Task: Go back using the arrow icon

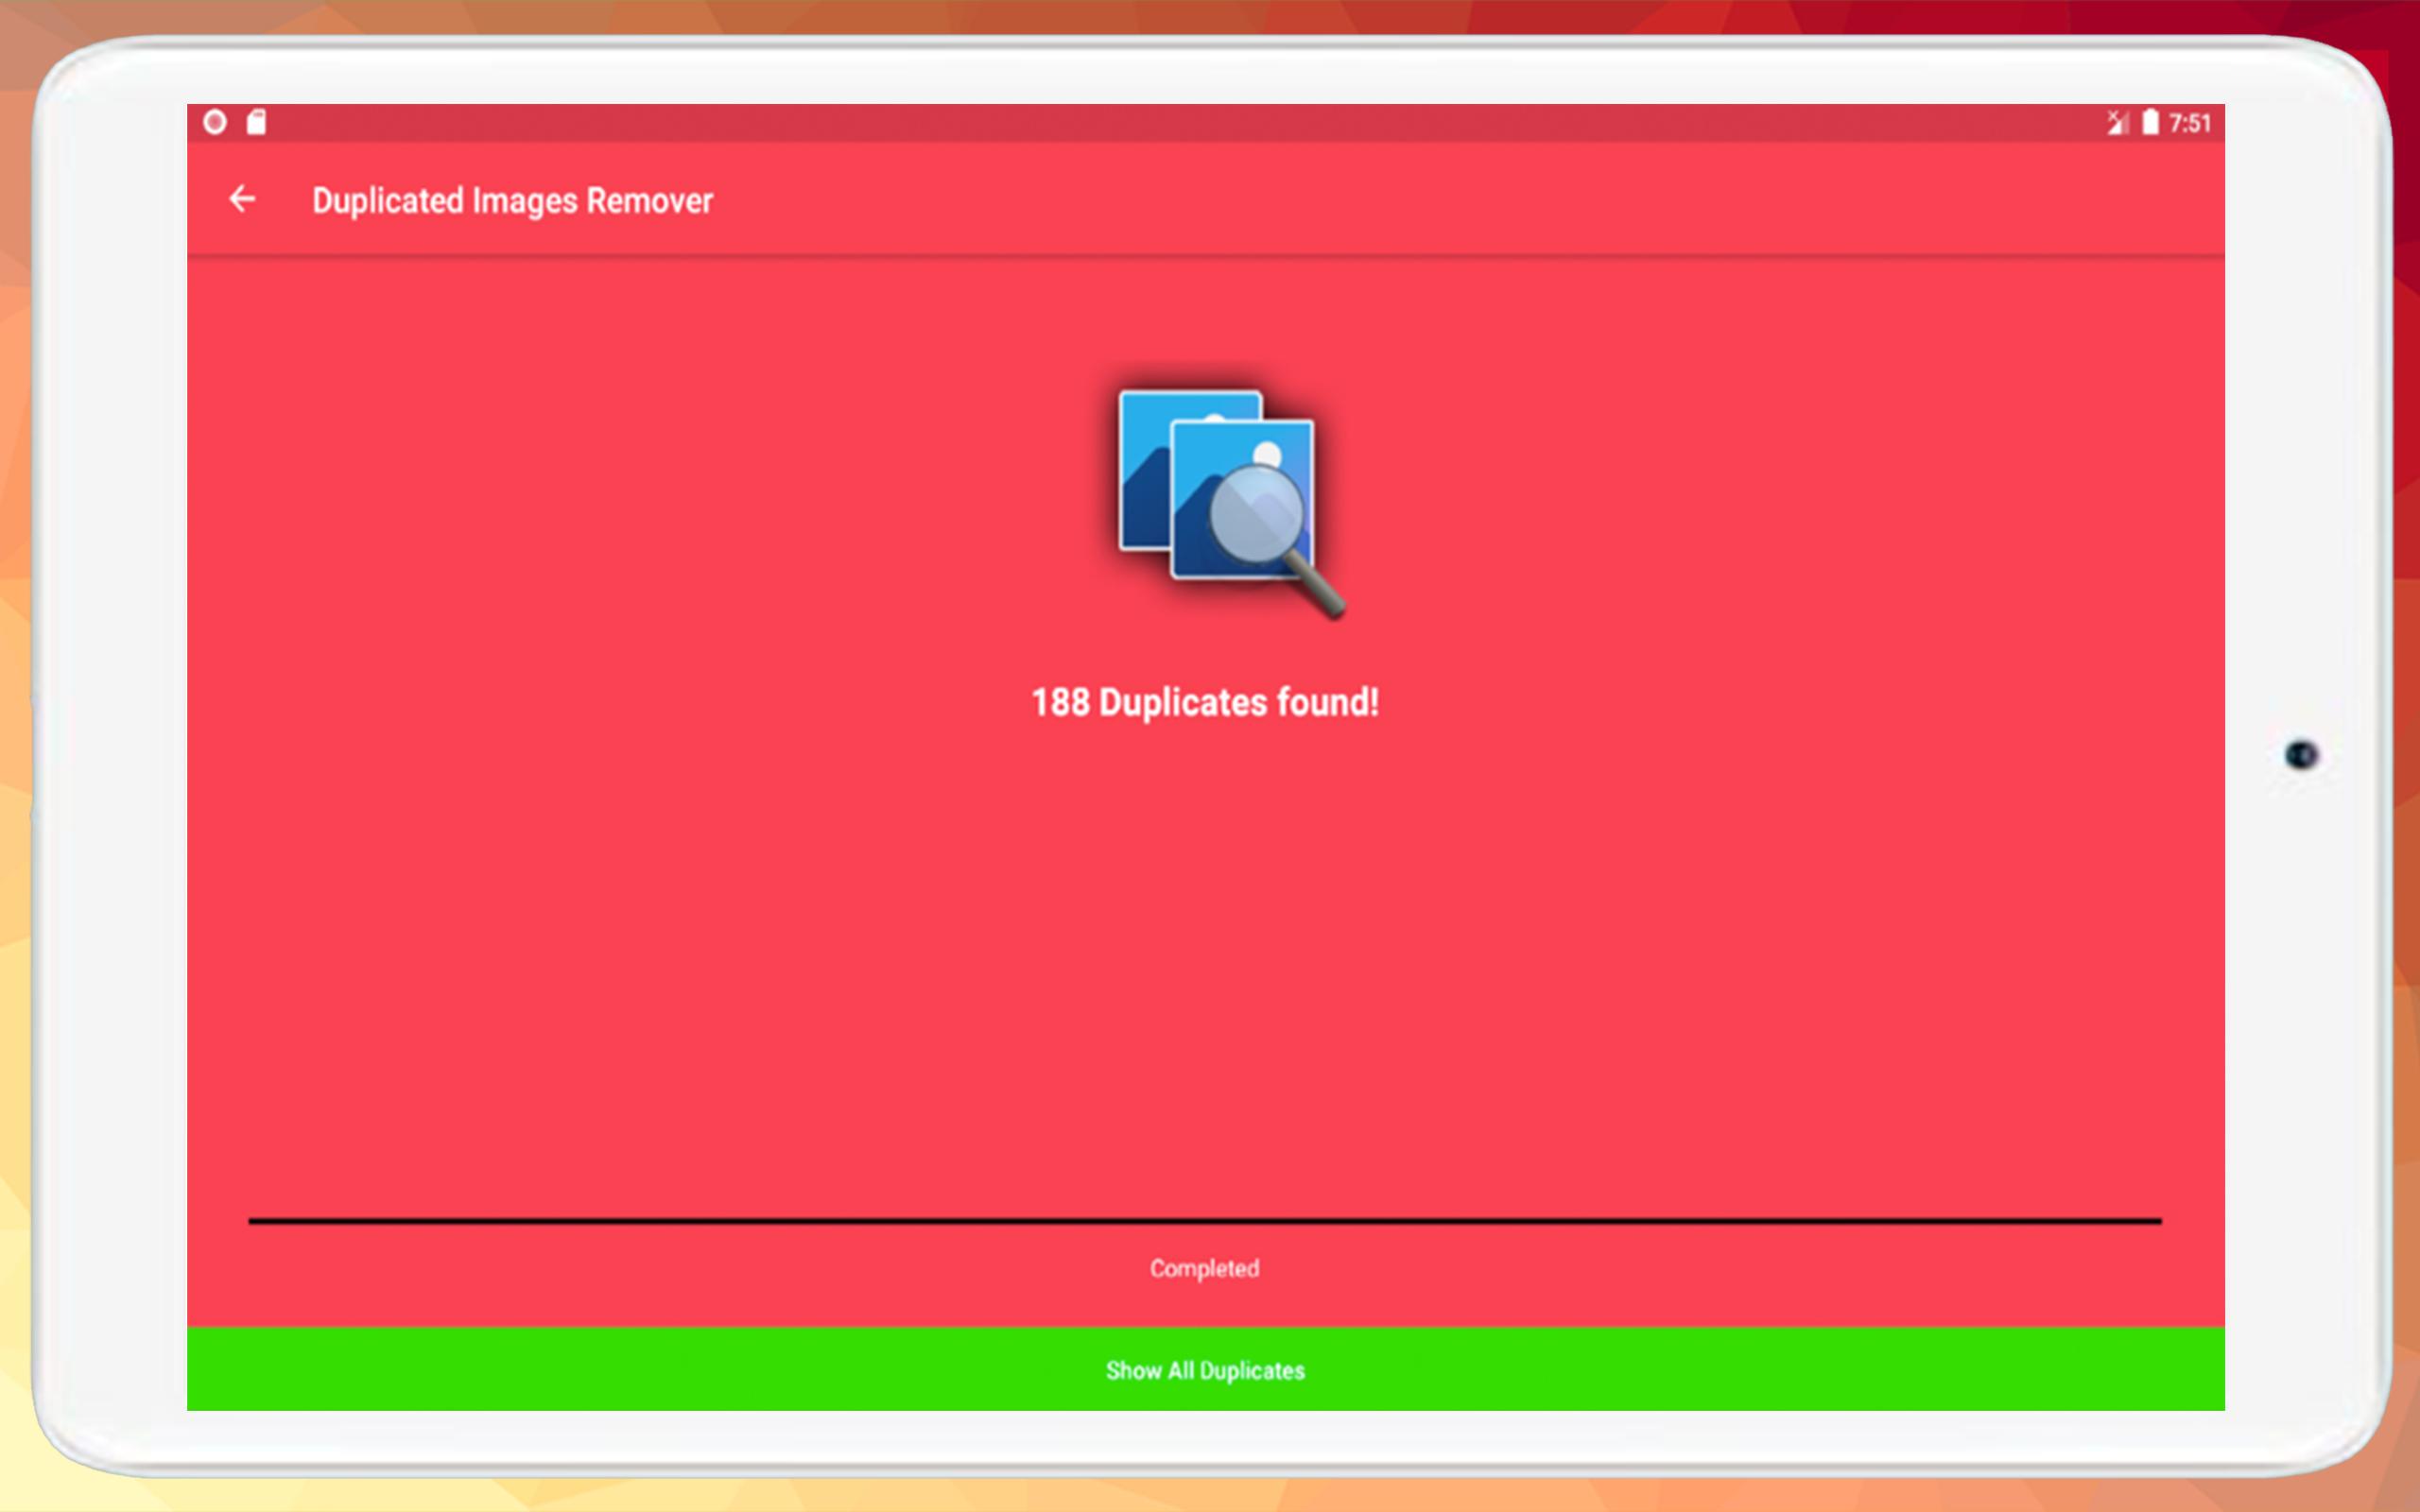Action: click(x=242, y=199)
